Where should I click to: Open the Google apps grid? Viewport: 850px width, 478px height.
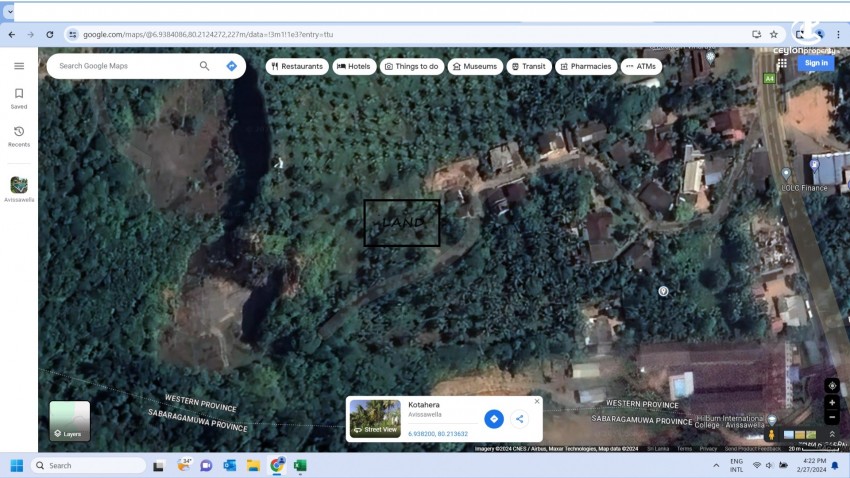tap(782, 63)
